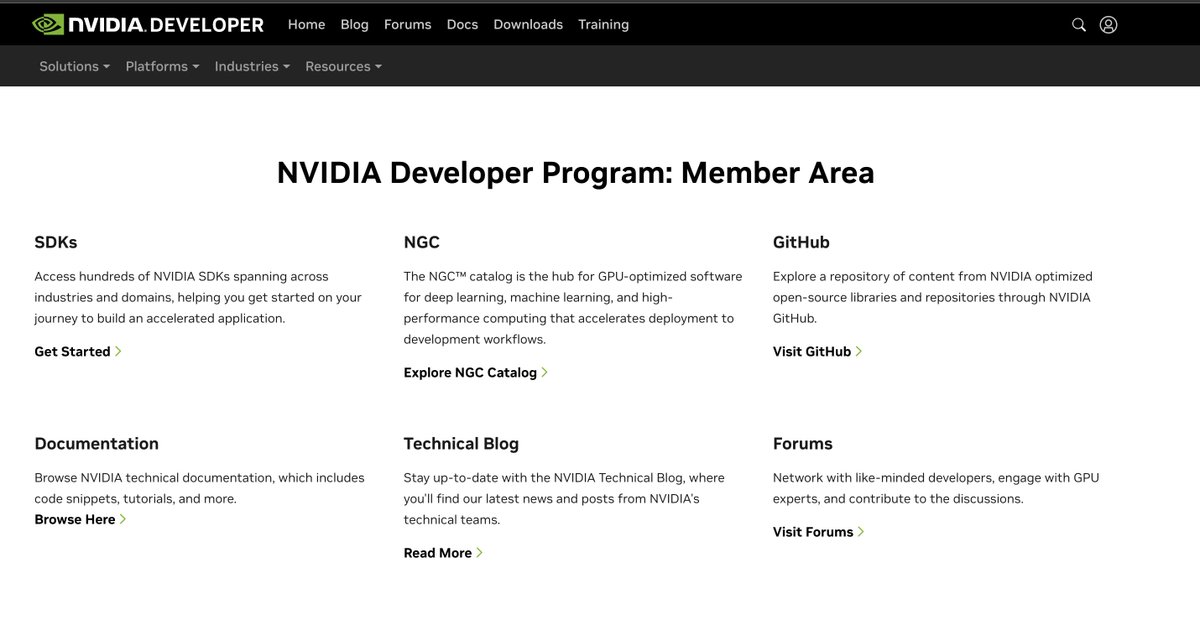Screen dimensions: 1200x620
Task: Expand the Resources dropdown menu
Action: (343, 66)
